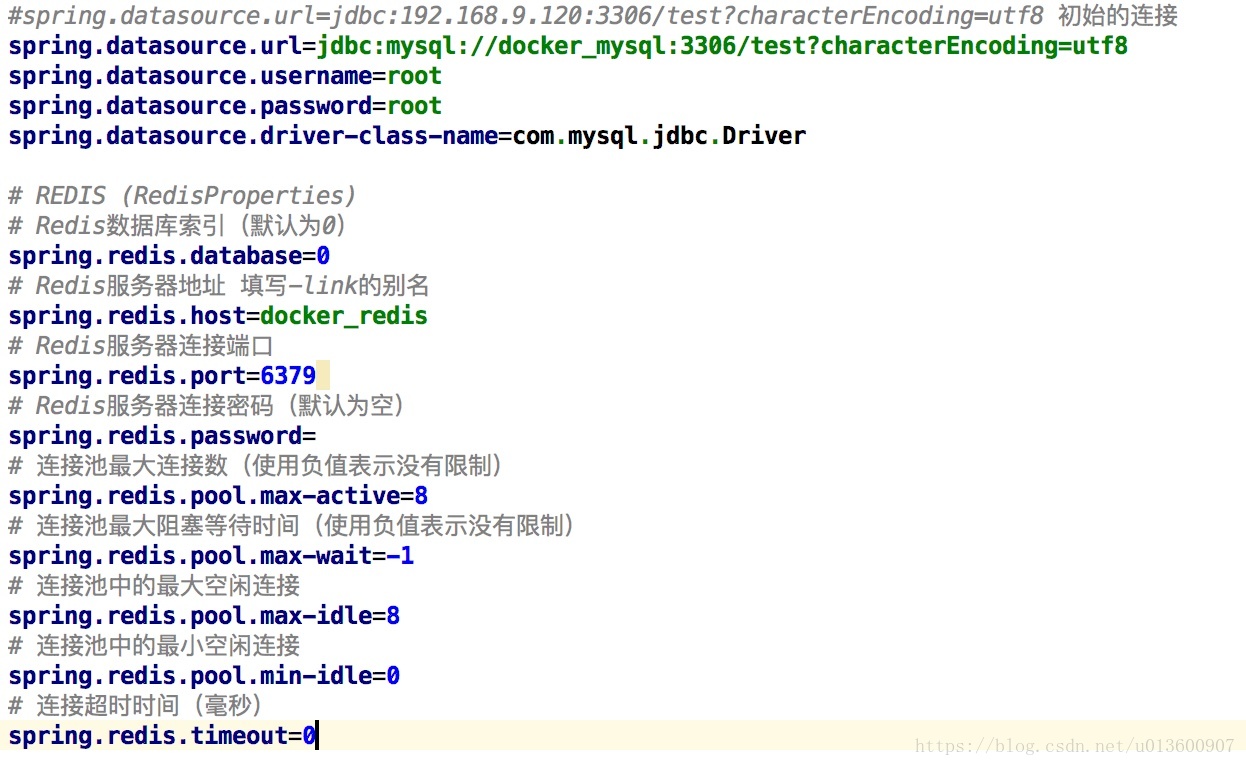The height and width of the screenshot is (766, 1246).
Task: Click the 'Redis服务器连接密码' comment
Action: 207,405
